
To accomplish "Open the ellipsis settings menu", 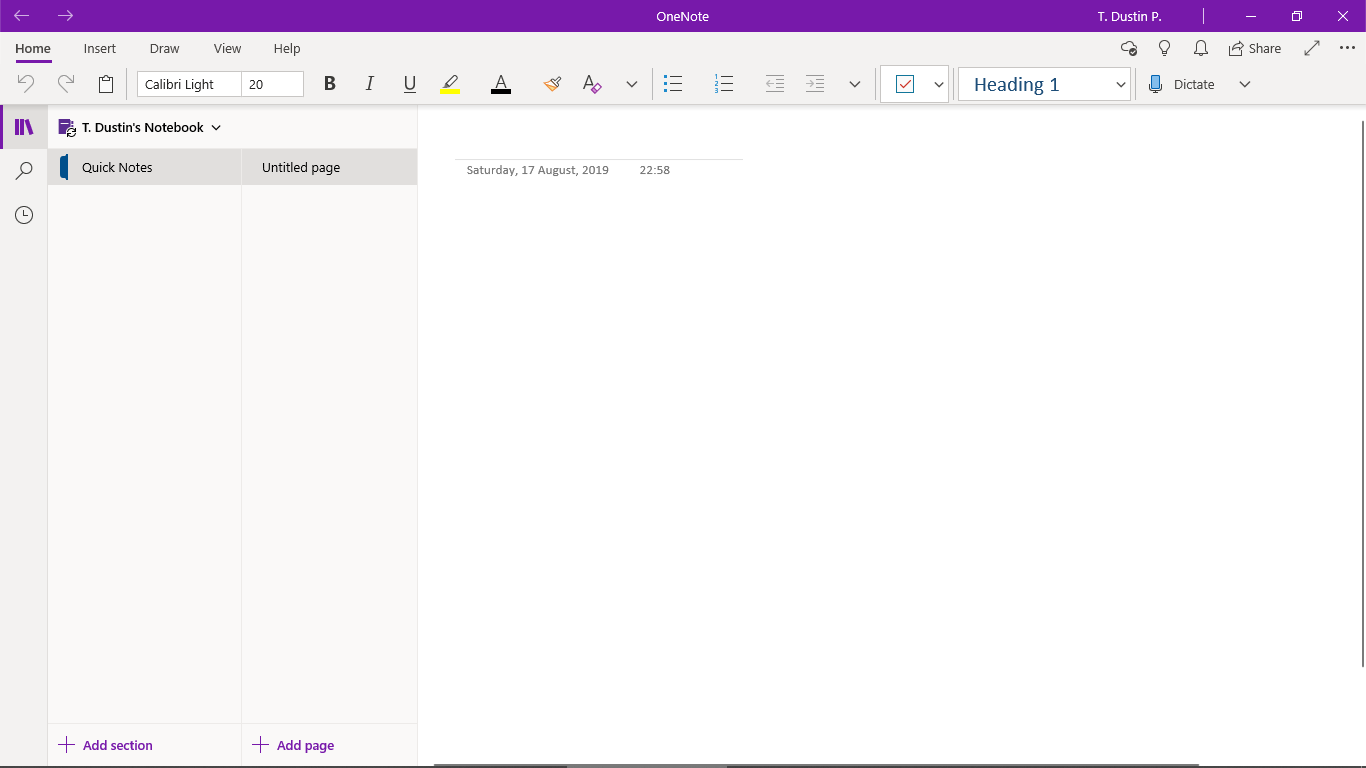I will tap(1347, 48).
